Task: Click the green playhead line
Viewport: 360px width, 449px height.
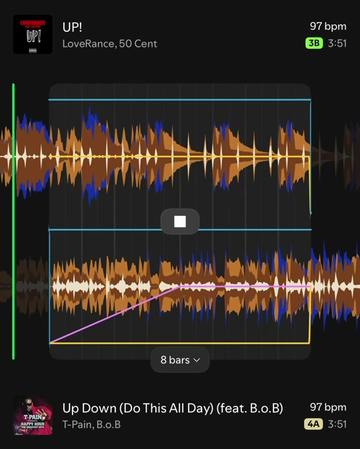Action: 13,221
